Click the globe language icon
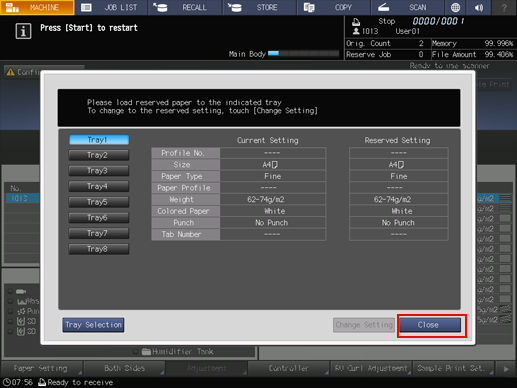Viewport: 517px width, 388px height. click(455, 7)
